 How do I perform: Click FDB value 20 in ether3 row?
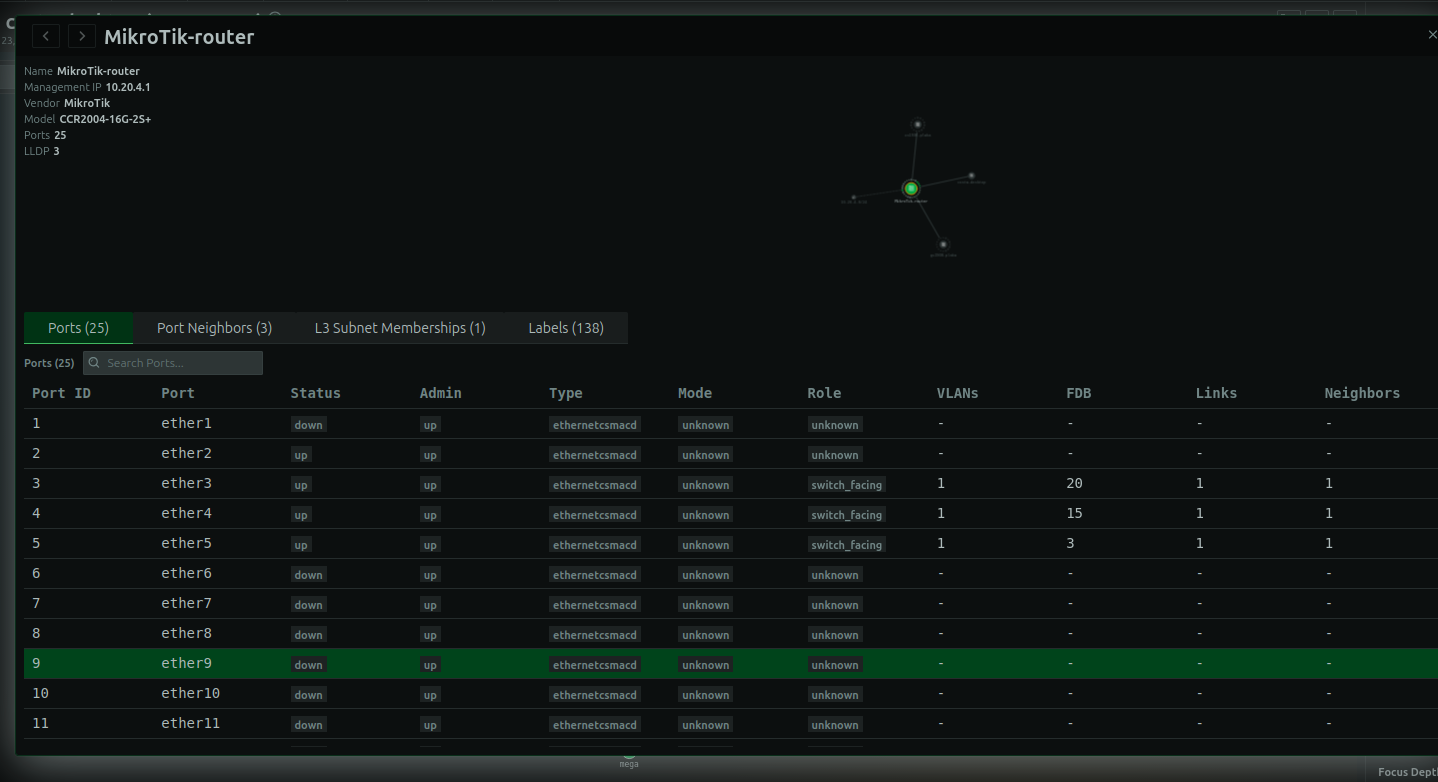pyautogui.click(x=1074, y=483)
